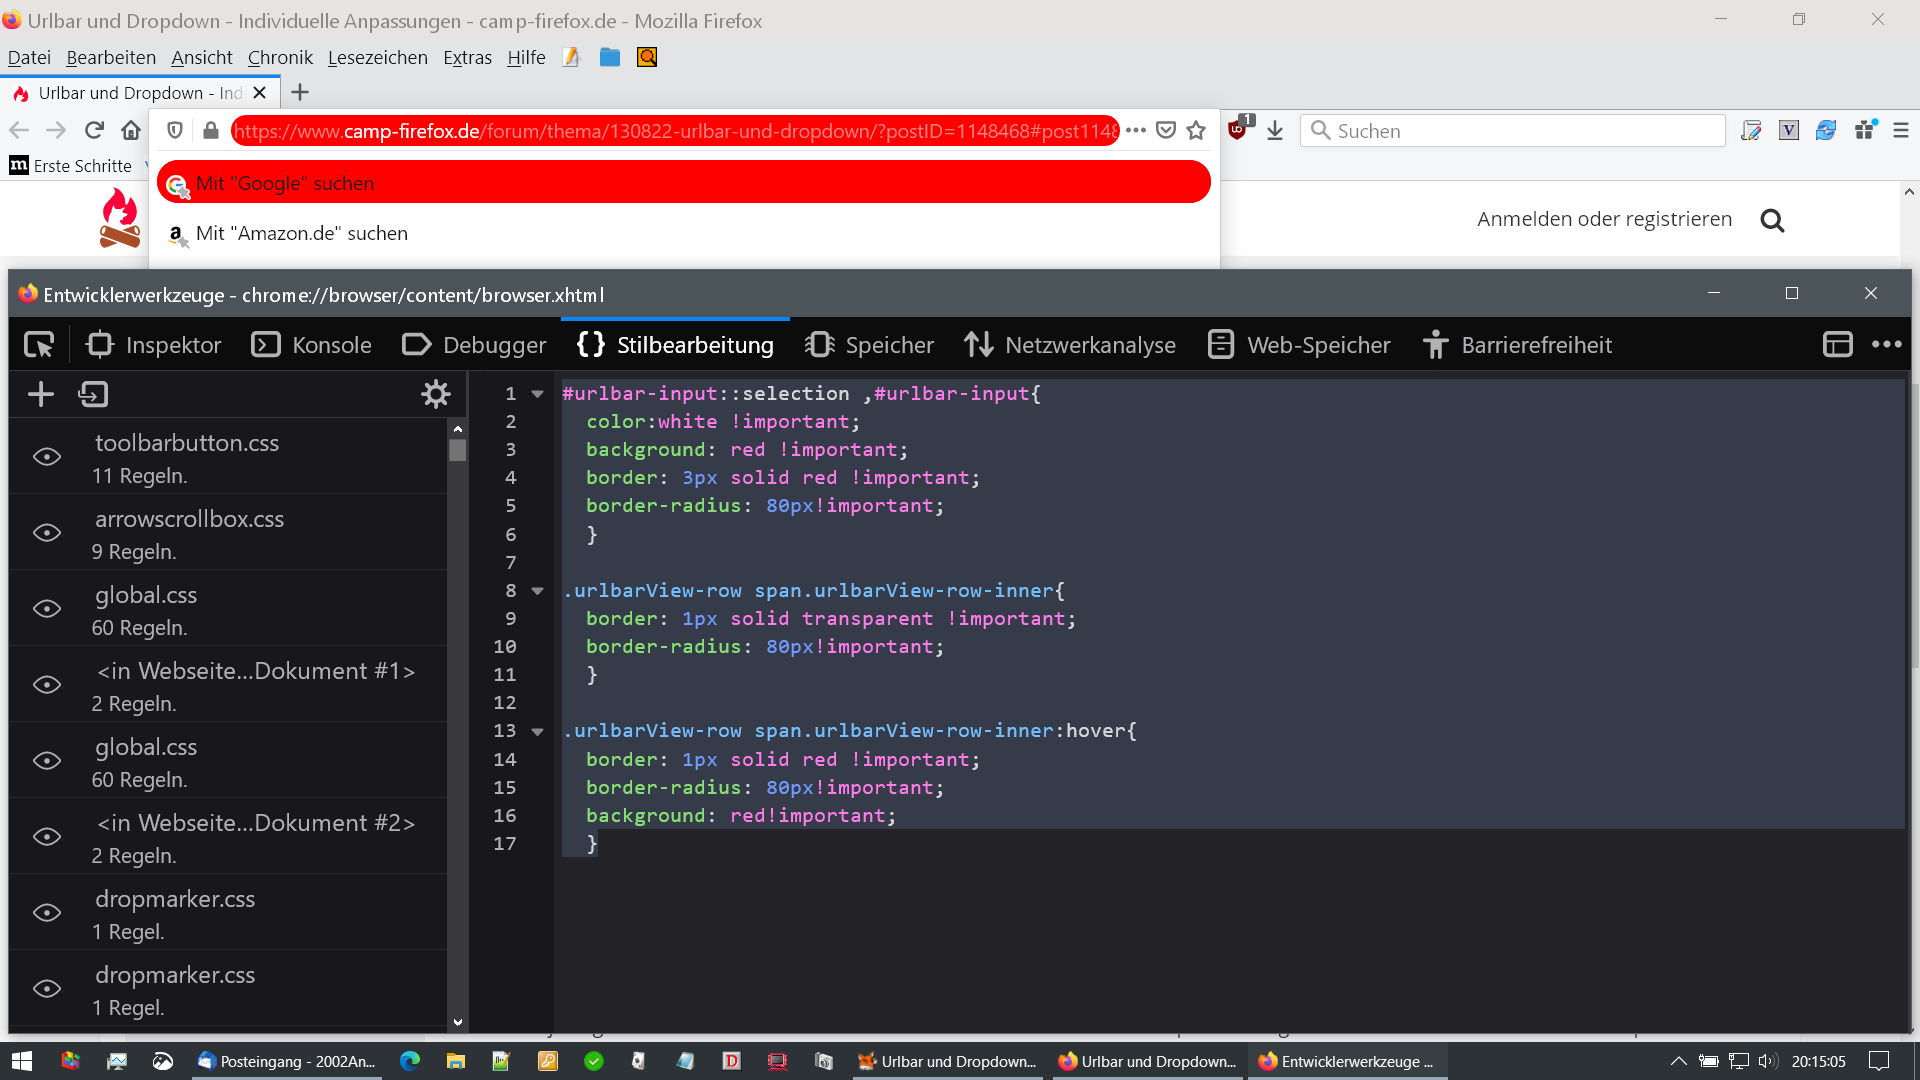Create a new stylesheet with plus icon
Screen dimensions: 1920x1080
tap(41, 394)
